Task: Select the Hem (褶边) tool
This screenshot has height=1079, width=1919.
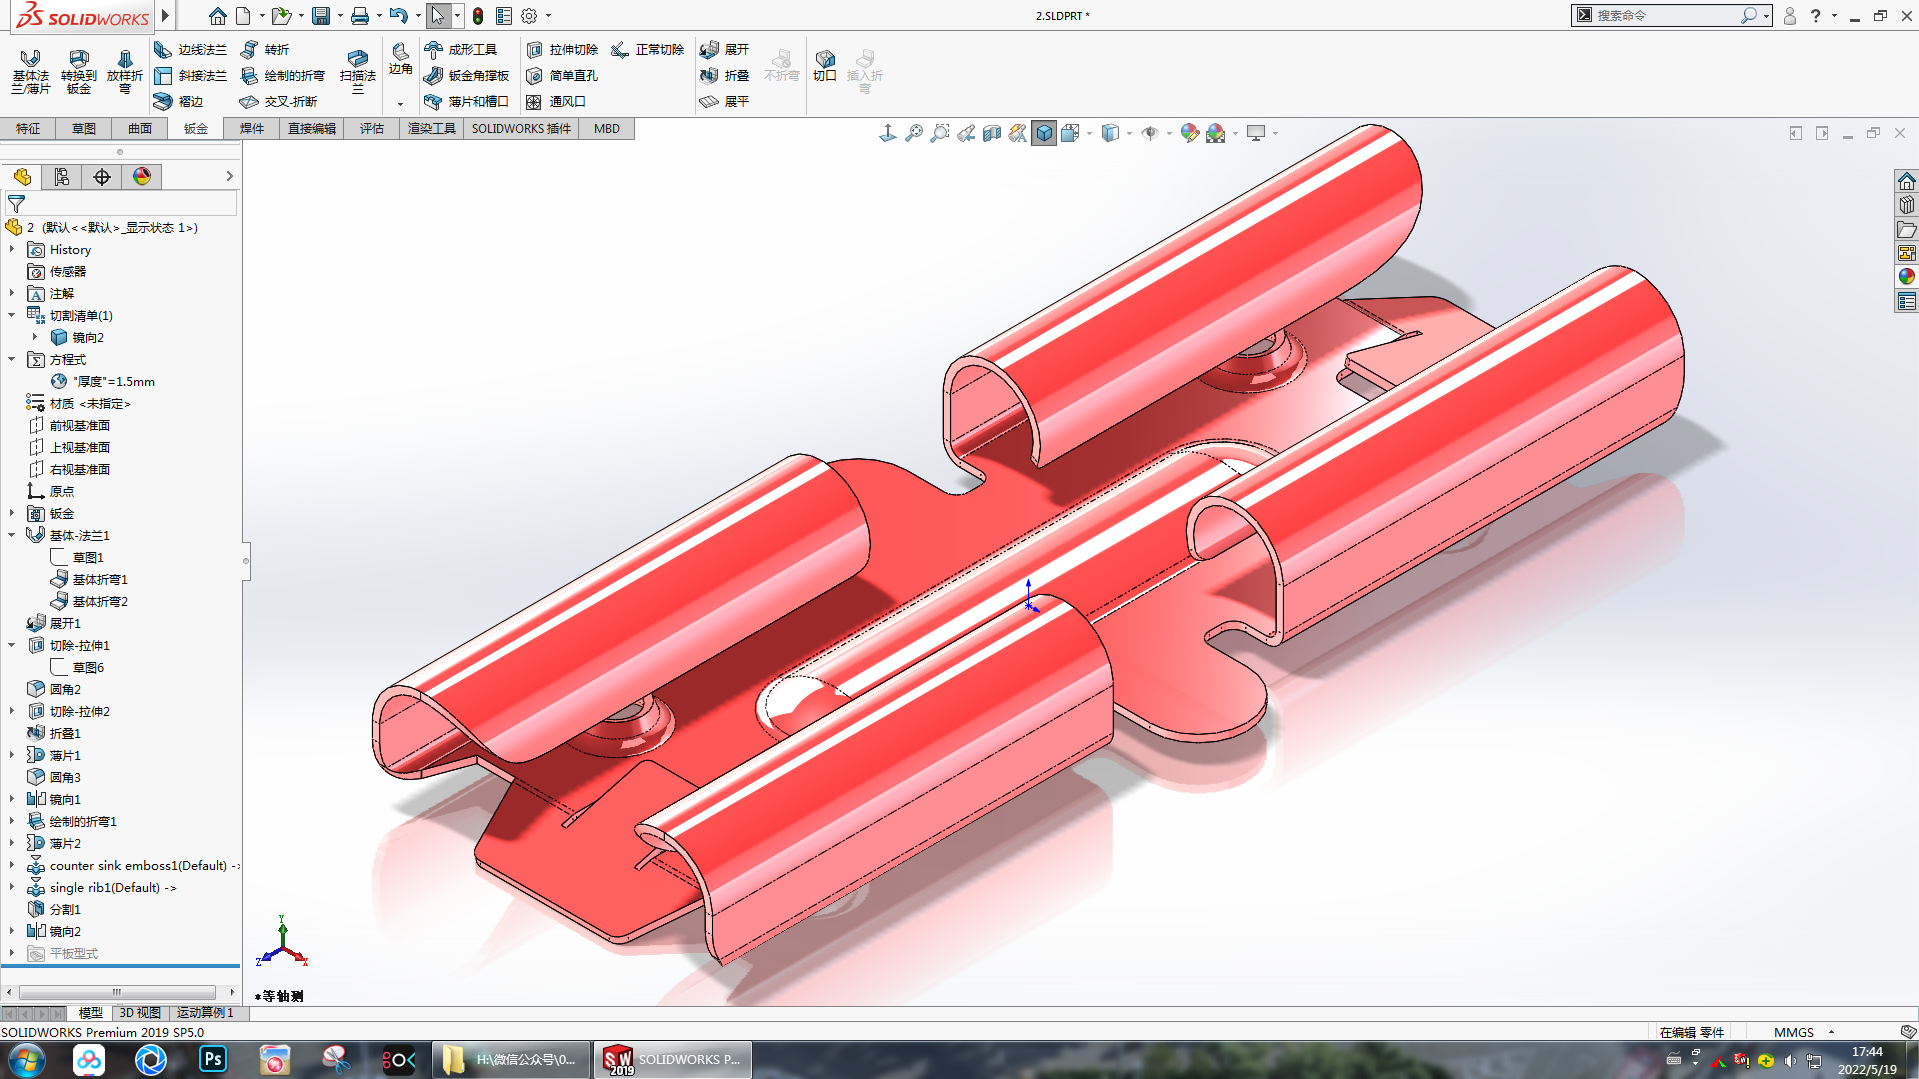Action: click(179, 101)
